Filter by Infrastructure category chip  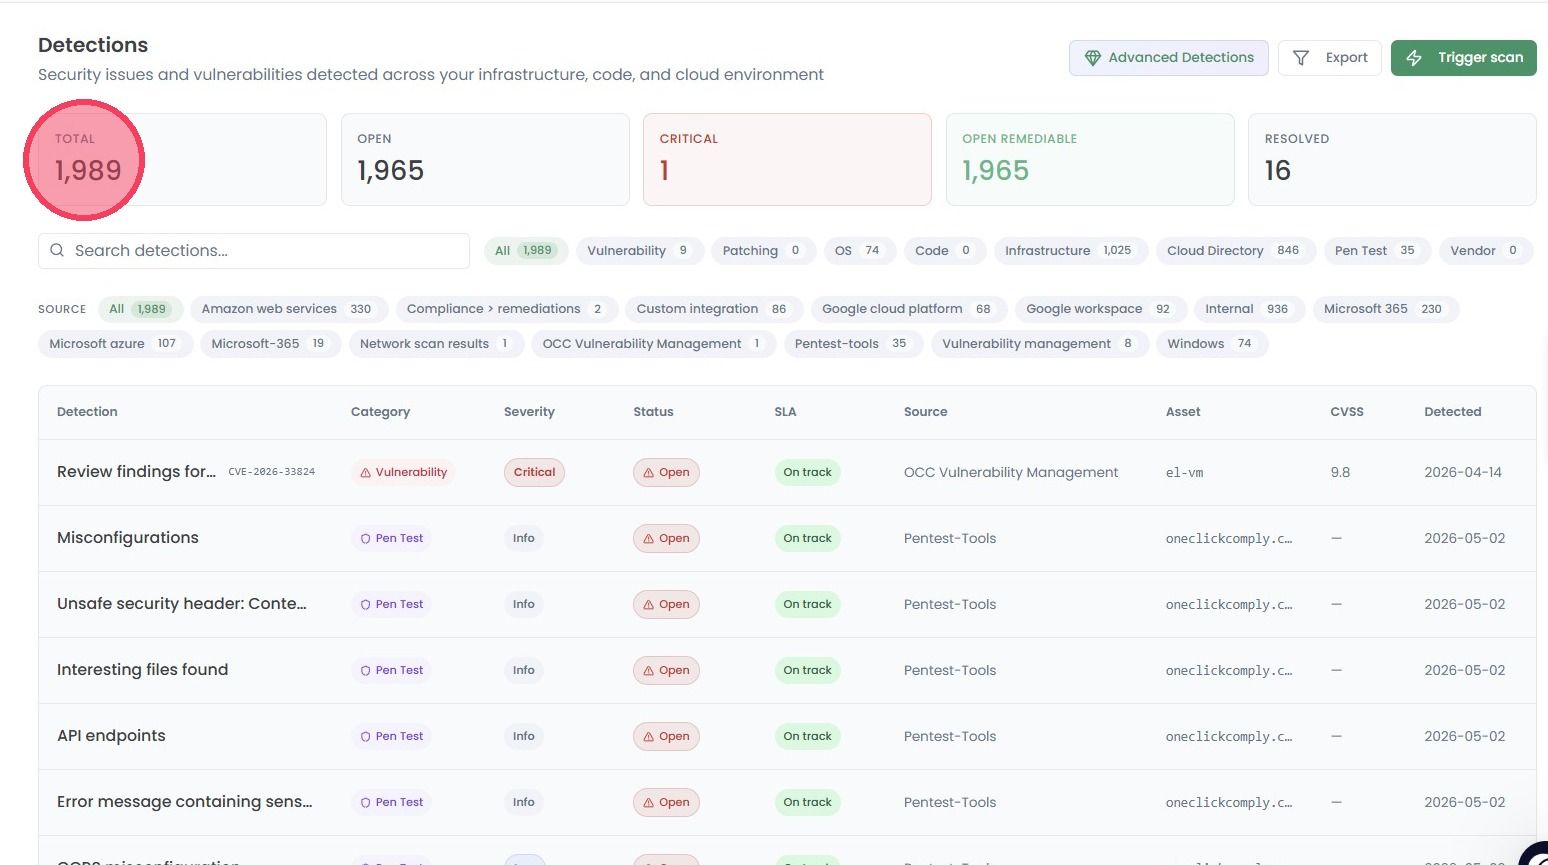[x=1068, y=251]
